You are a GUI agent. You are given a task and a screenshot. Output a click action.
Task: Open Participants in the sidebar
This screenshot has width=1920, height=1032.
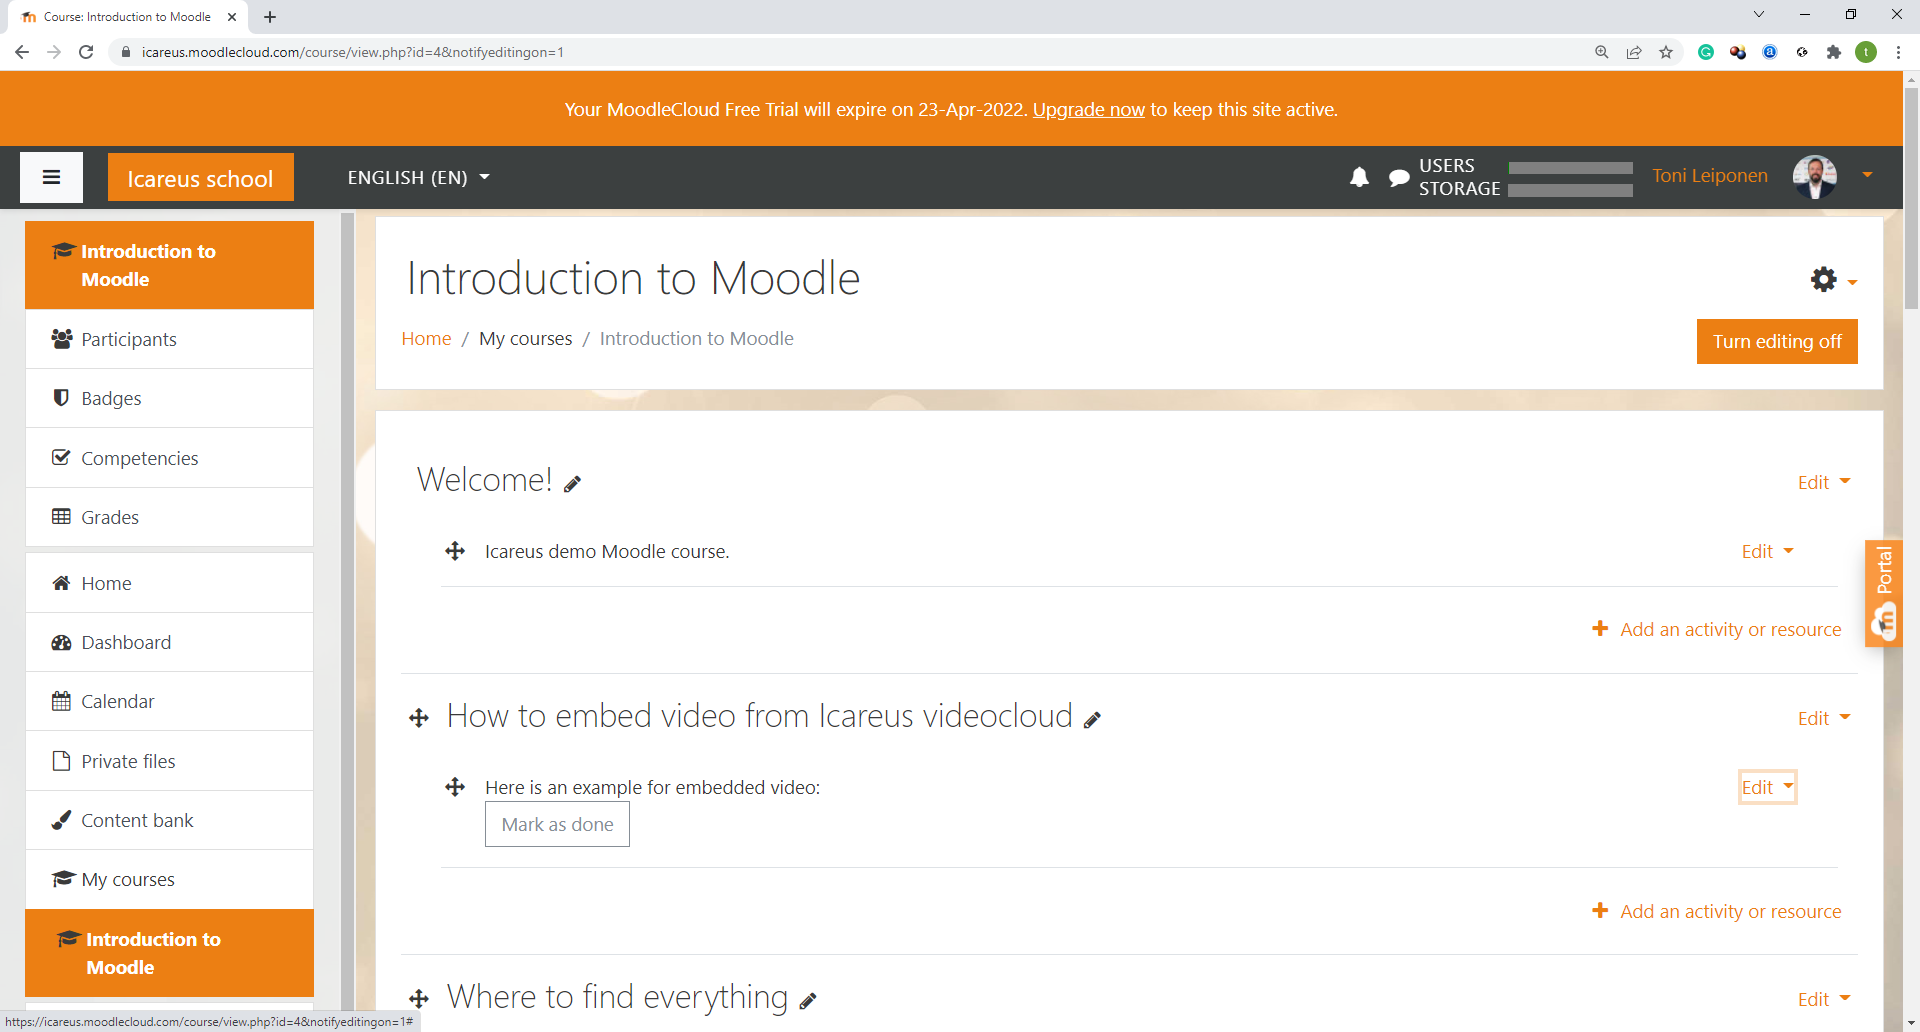129,339
